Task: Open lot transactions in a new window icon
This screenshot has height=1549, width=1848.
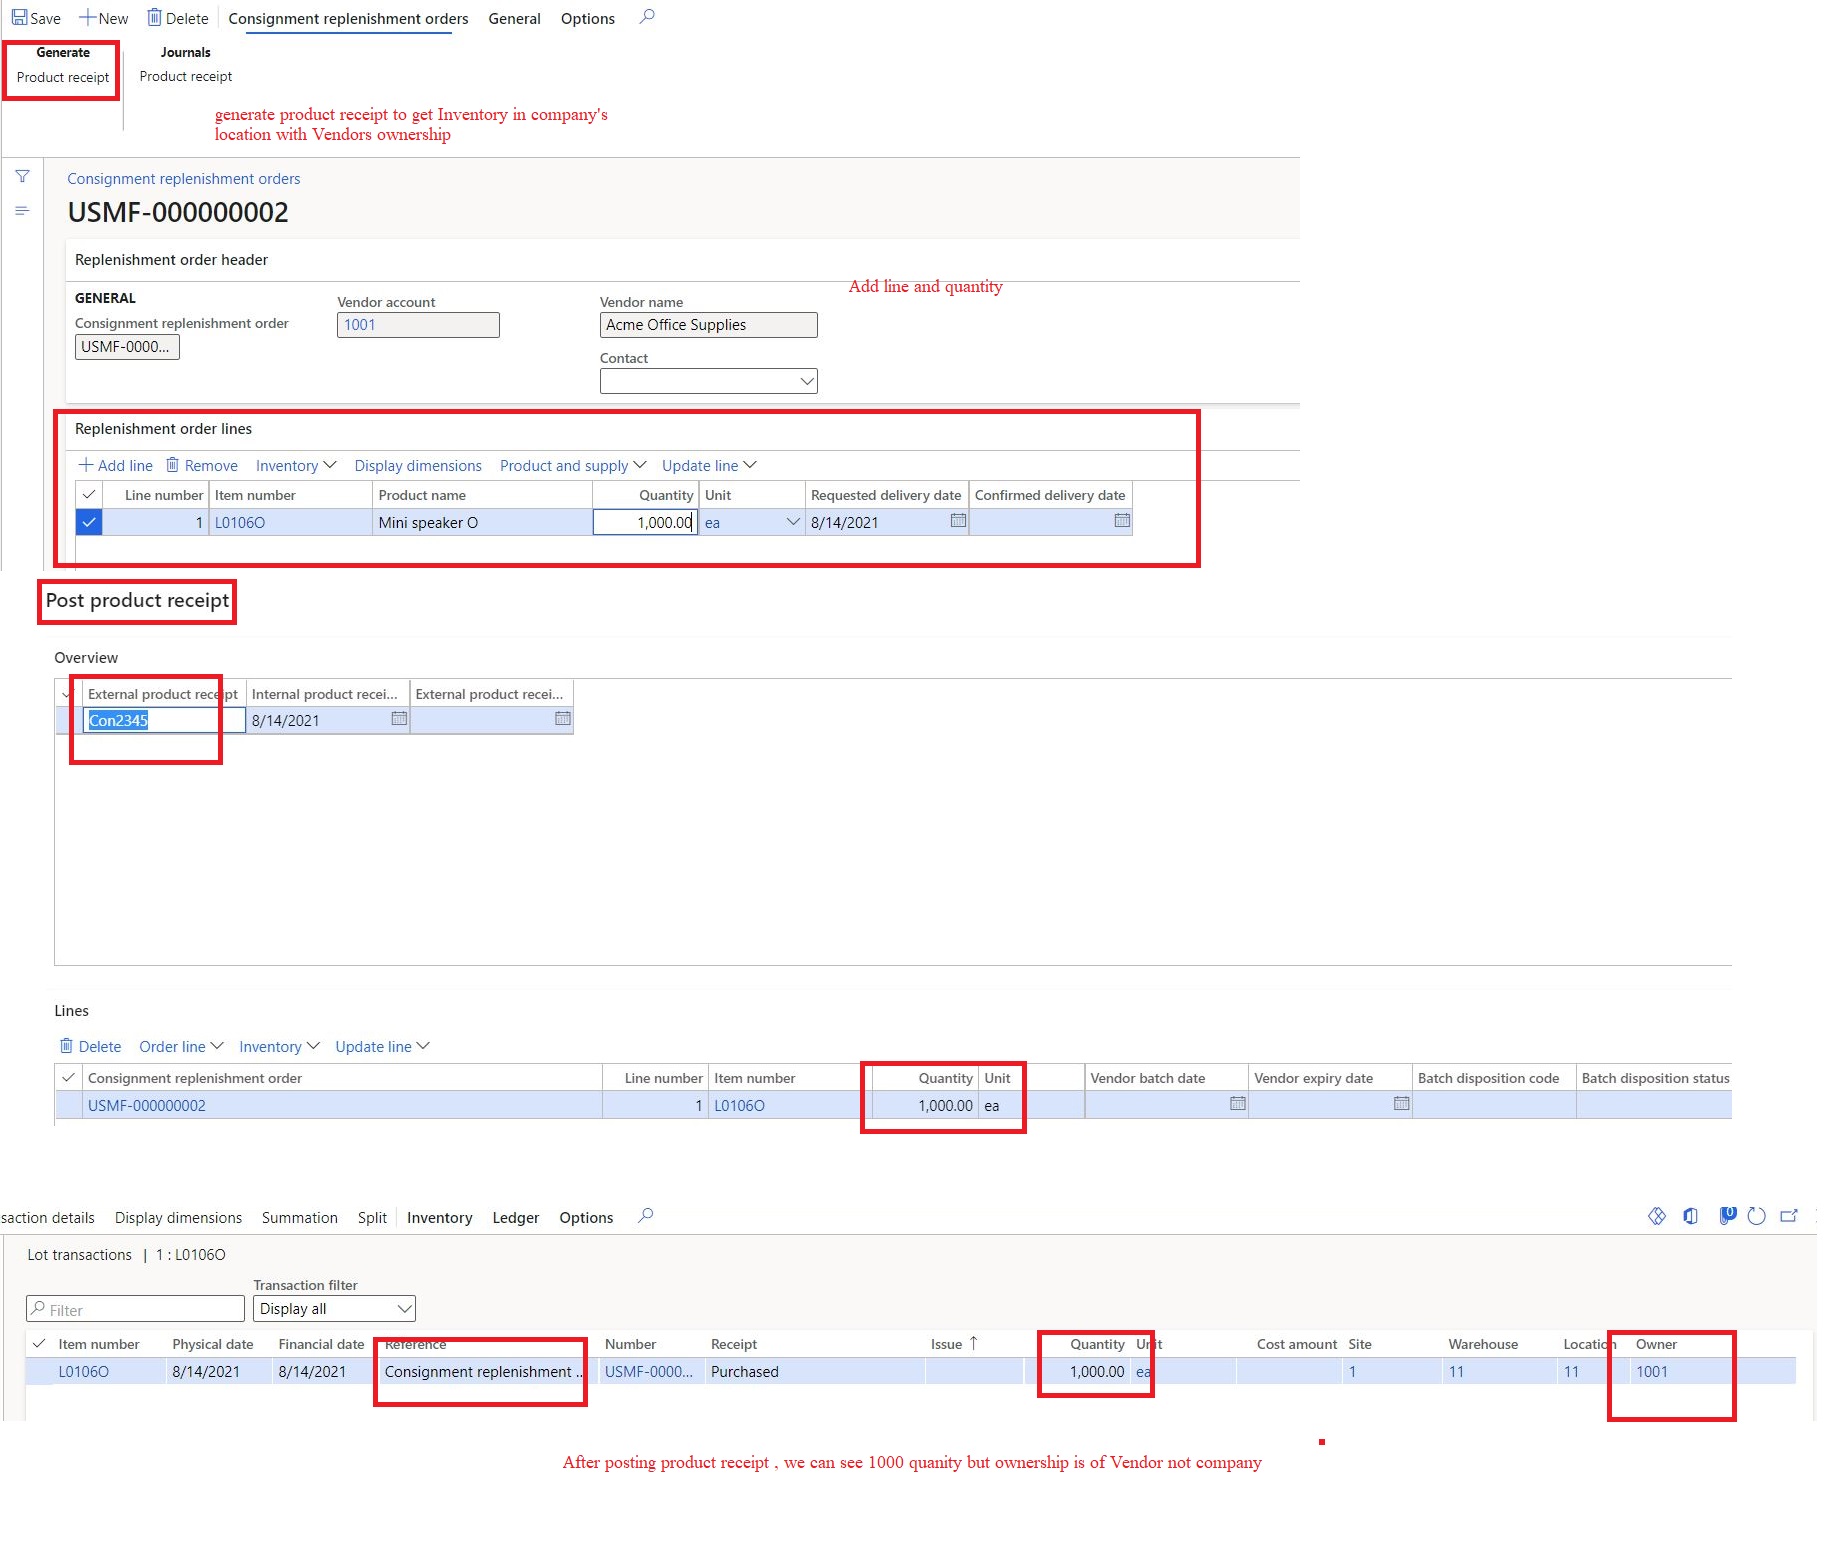Action: pyautogui.click(x=1790, y=1216)
